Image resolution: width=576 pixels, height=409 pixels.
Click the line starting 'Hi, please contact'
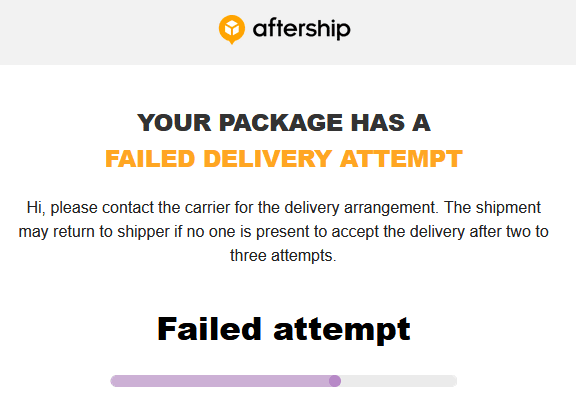tap(284, 208)
